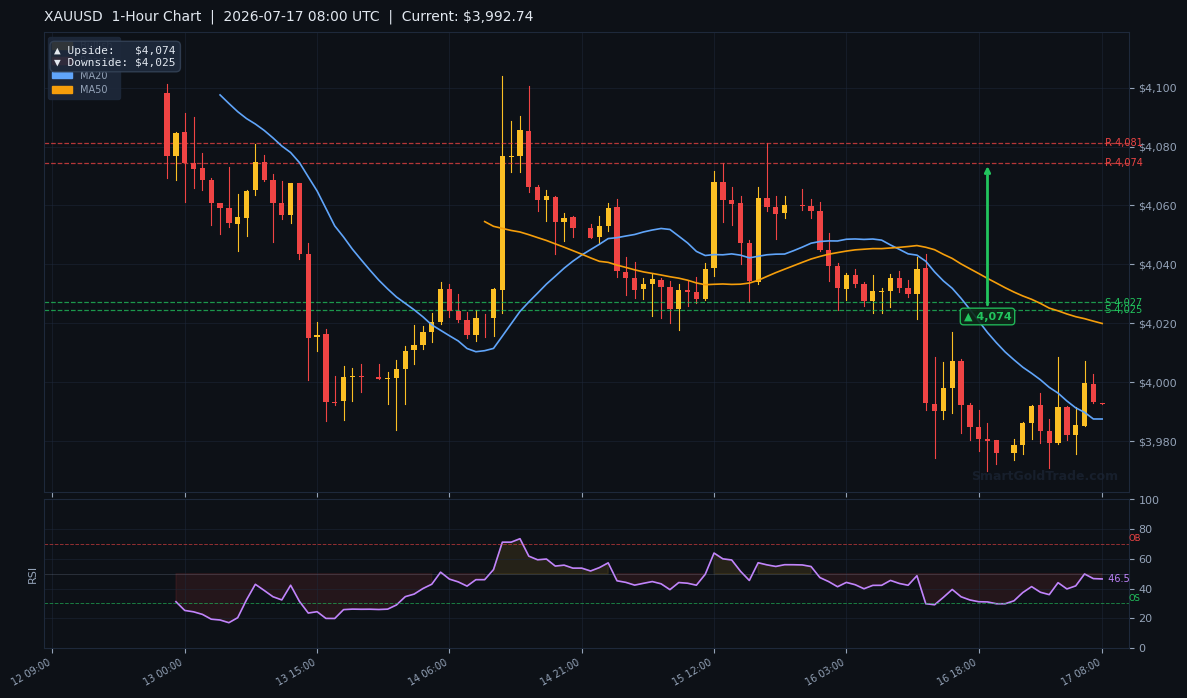The width and height of the screenshot is (1187, 698).
Task: Click the $4,080 price axis label
Action: (1157, 147)
